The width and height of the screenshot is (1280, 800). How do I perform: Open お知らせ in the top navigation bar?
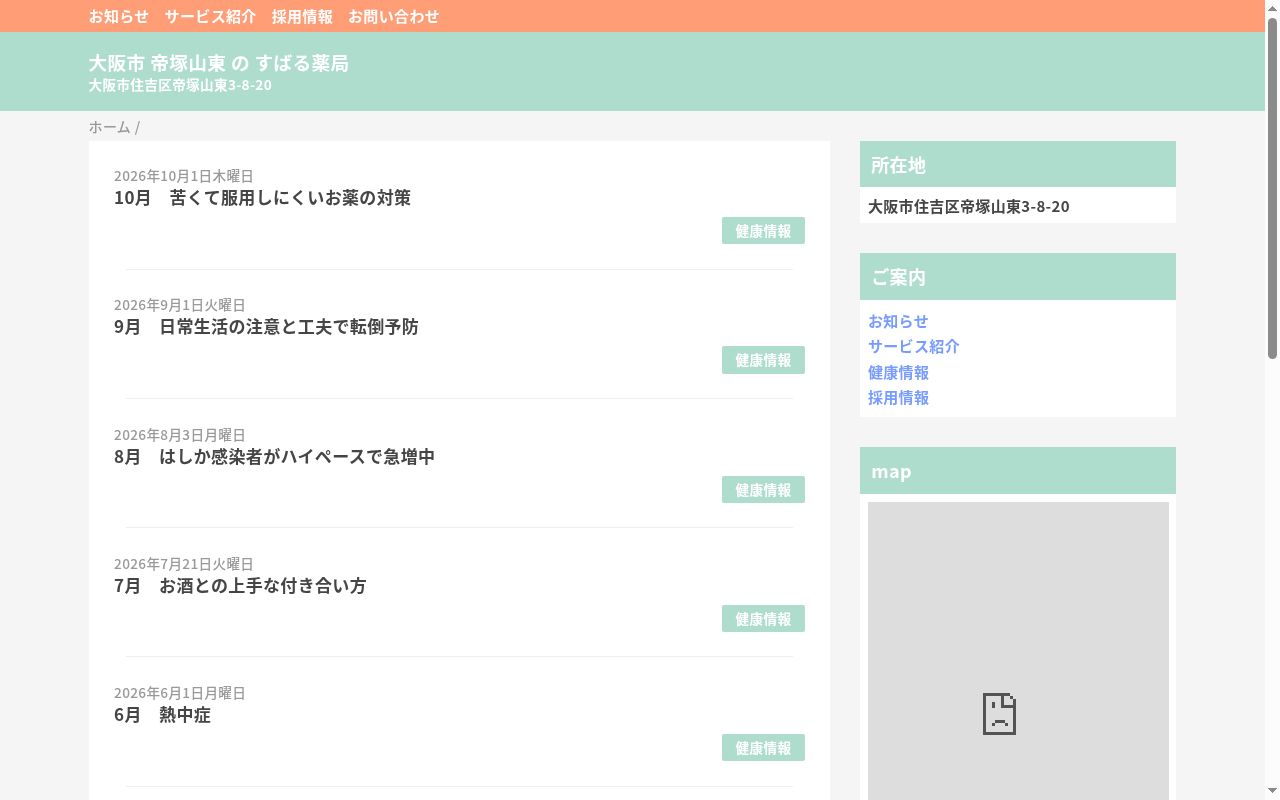click(118, 16)
